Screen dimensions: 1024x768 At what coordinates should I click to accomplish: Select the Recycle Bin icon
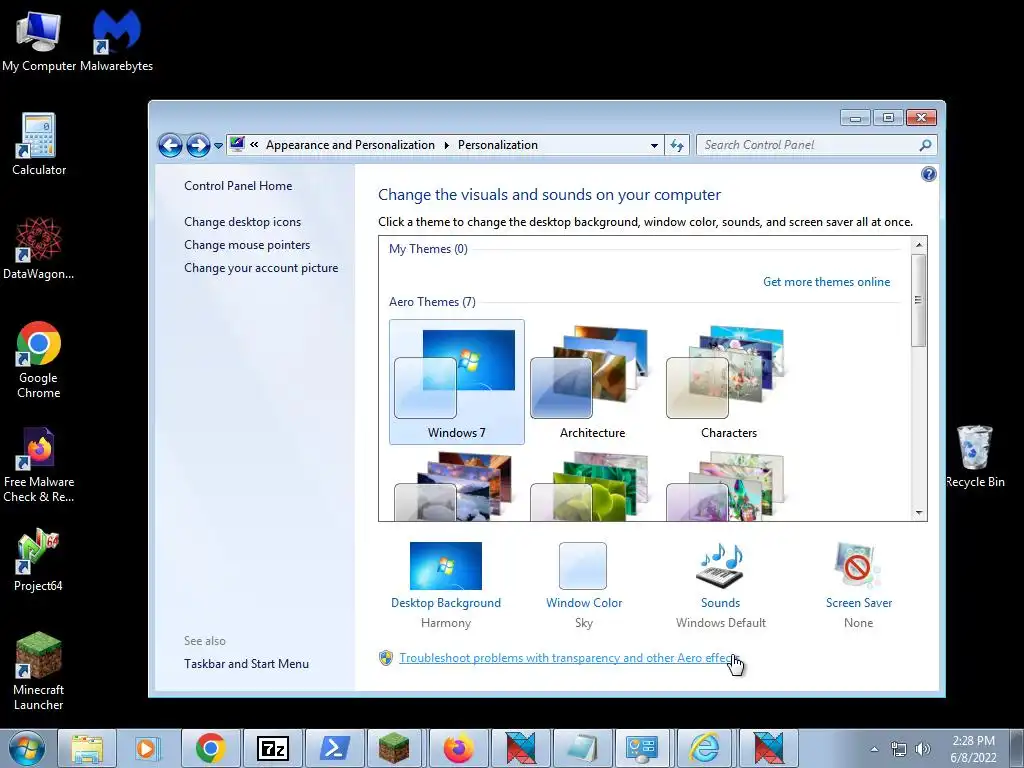pos(974,456)
